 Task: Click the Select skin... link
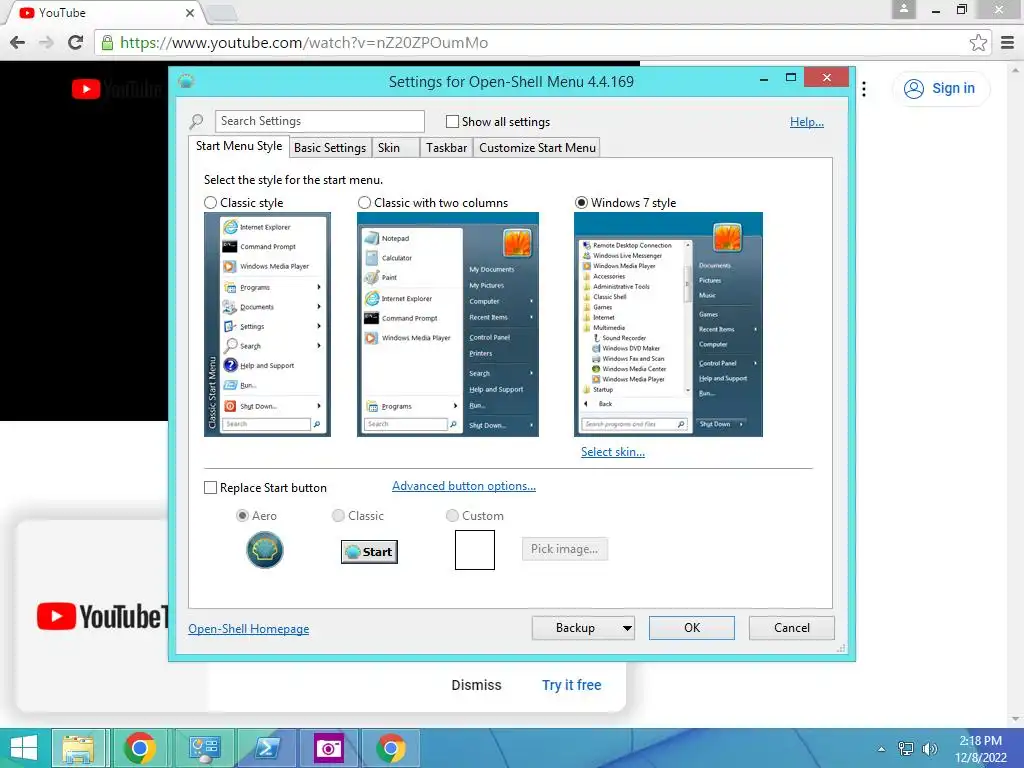tap(613, 452)
